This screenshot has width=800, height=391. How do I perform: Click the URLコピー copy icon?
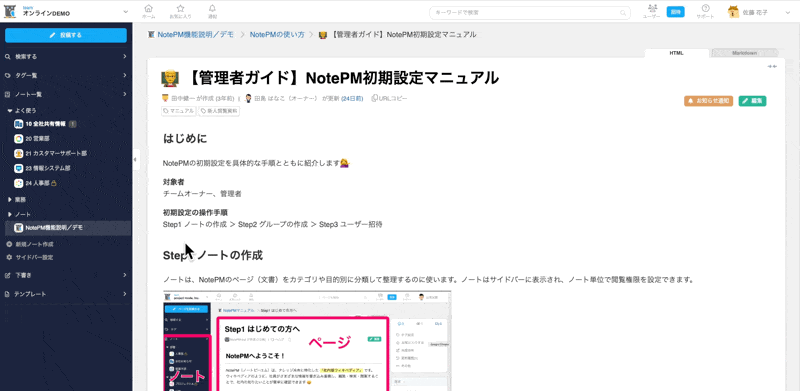pos(374,98)
